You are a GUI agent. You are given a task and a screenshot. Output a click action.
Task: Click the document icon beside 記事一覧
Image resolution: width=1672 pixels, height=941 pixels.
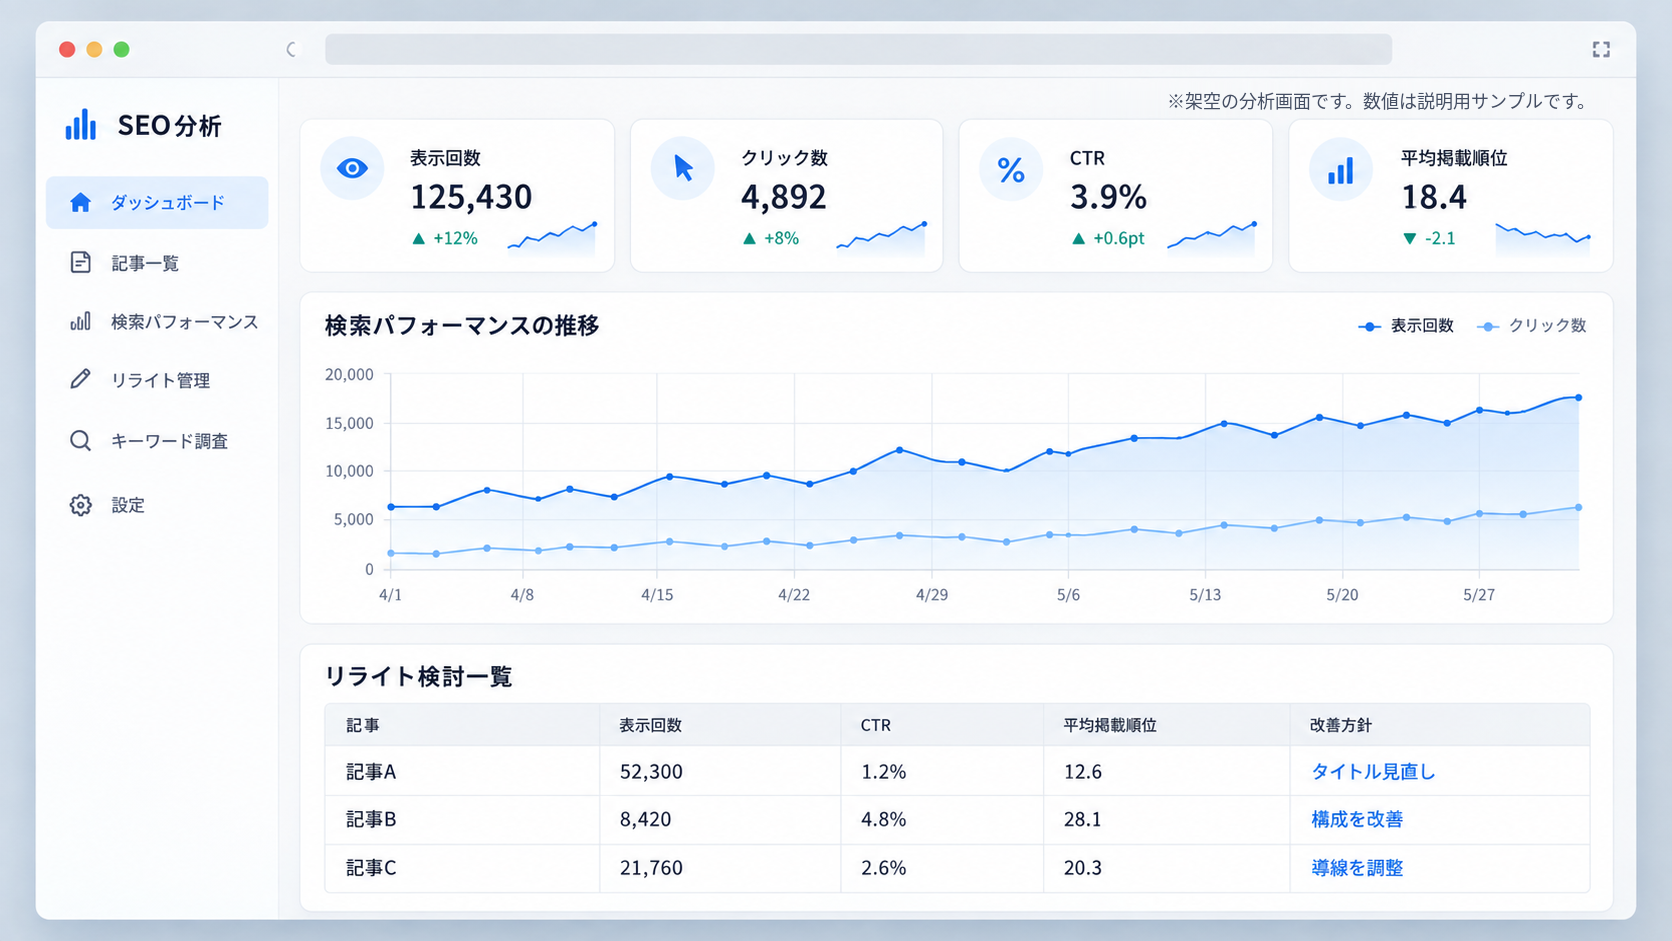click(x=81, y=262)
